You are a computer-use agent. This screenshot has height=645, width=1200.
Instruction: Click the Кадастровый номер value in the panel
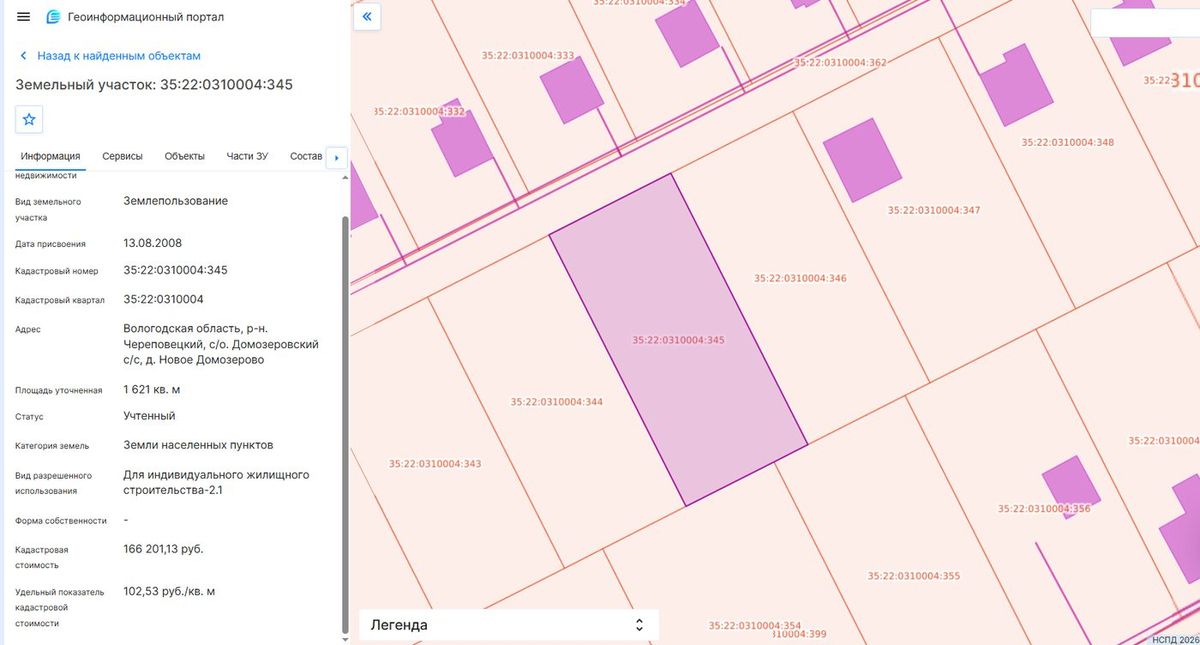tap(176, 270)
